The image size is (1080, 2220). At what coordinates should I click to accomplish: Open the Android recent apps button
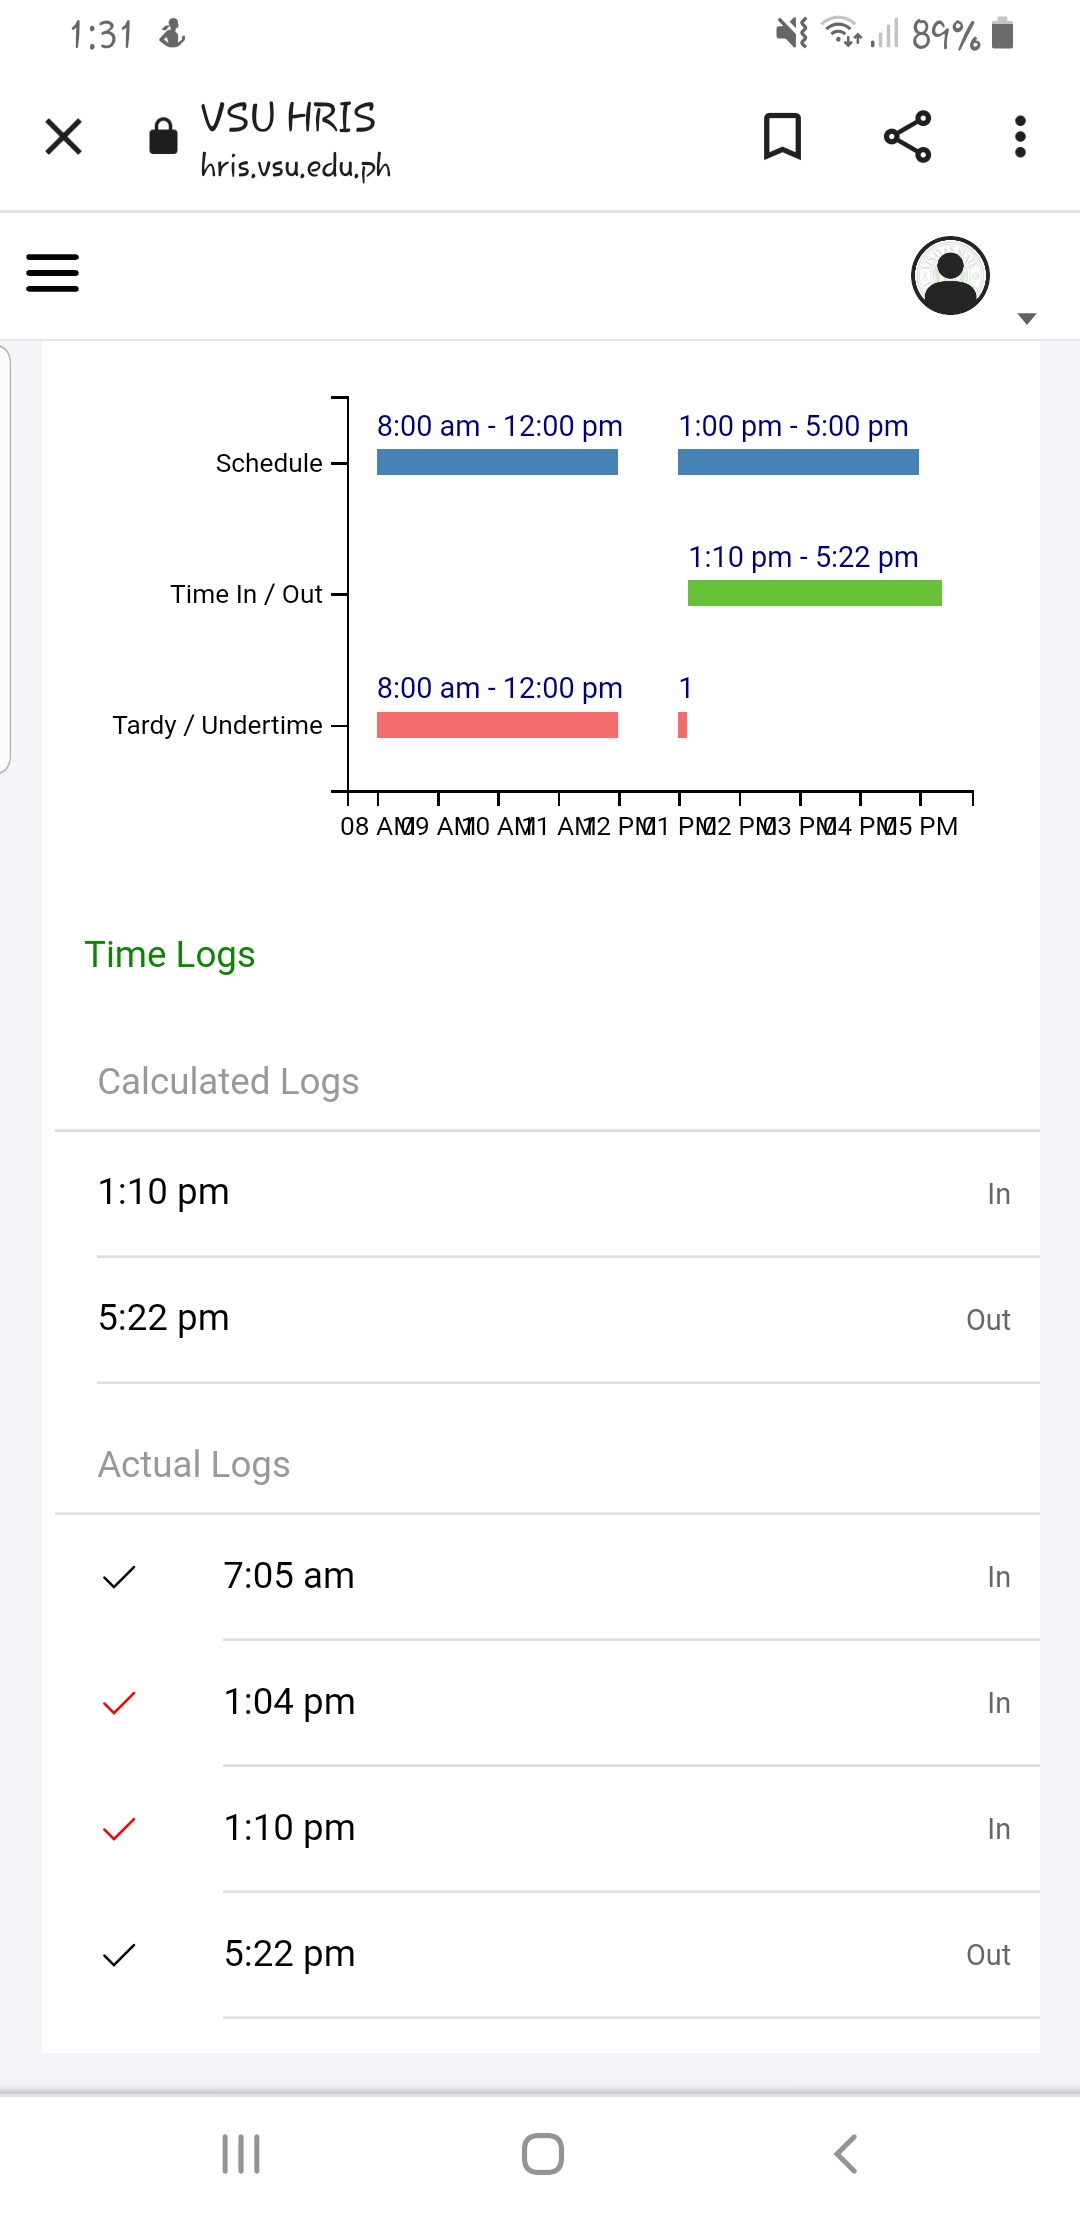coord(241,2154)
